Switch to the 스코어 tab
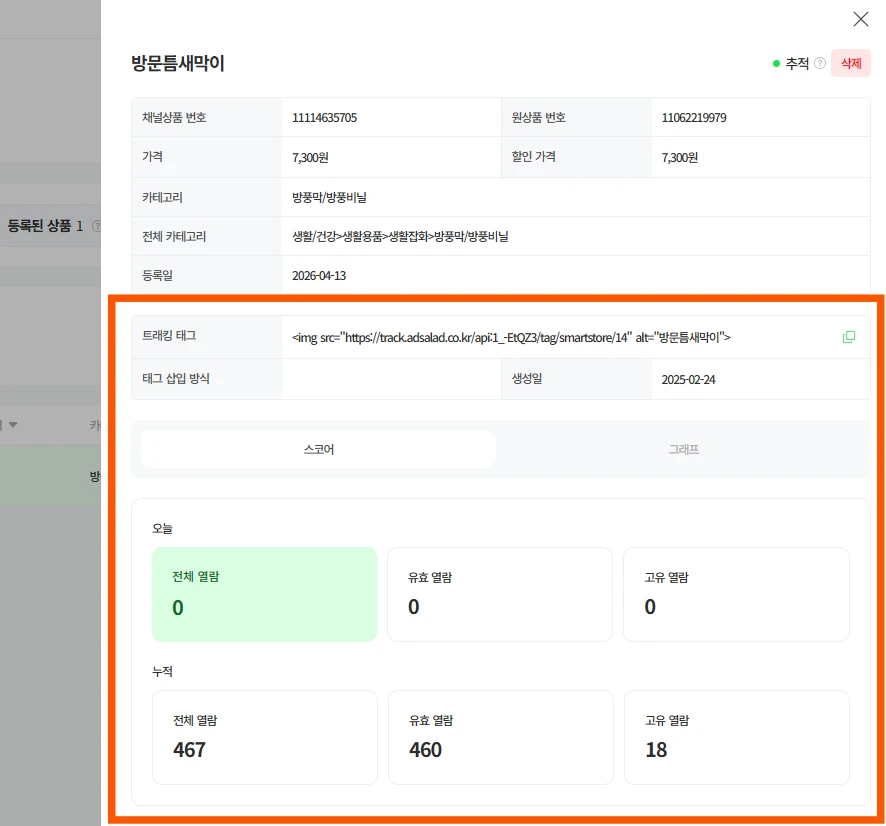Image resolution: width=886 pixels, height=826 pixels. (x=318, y=449)
